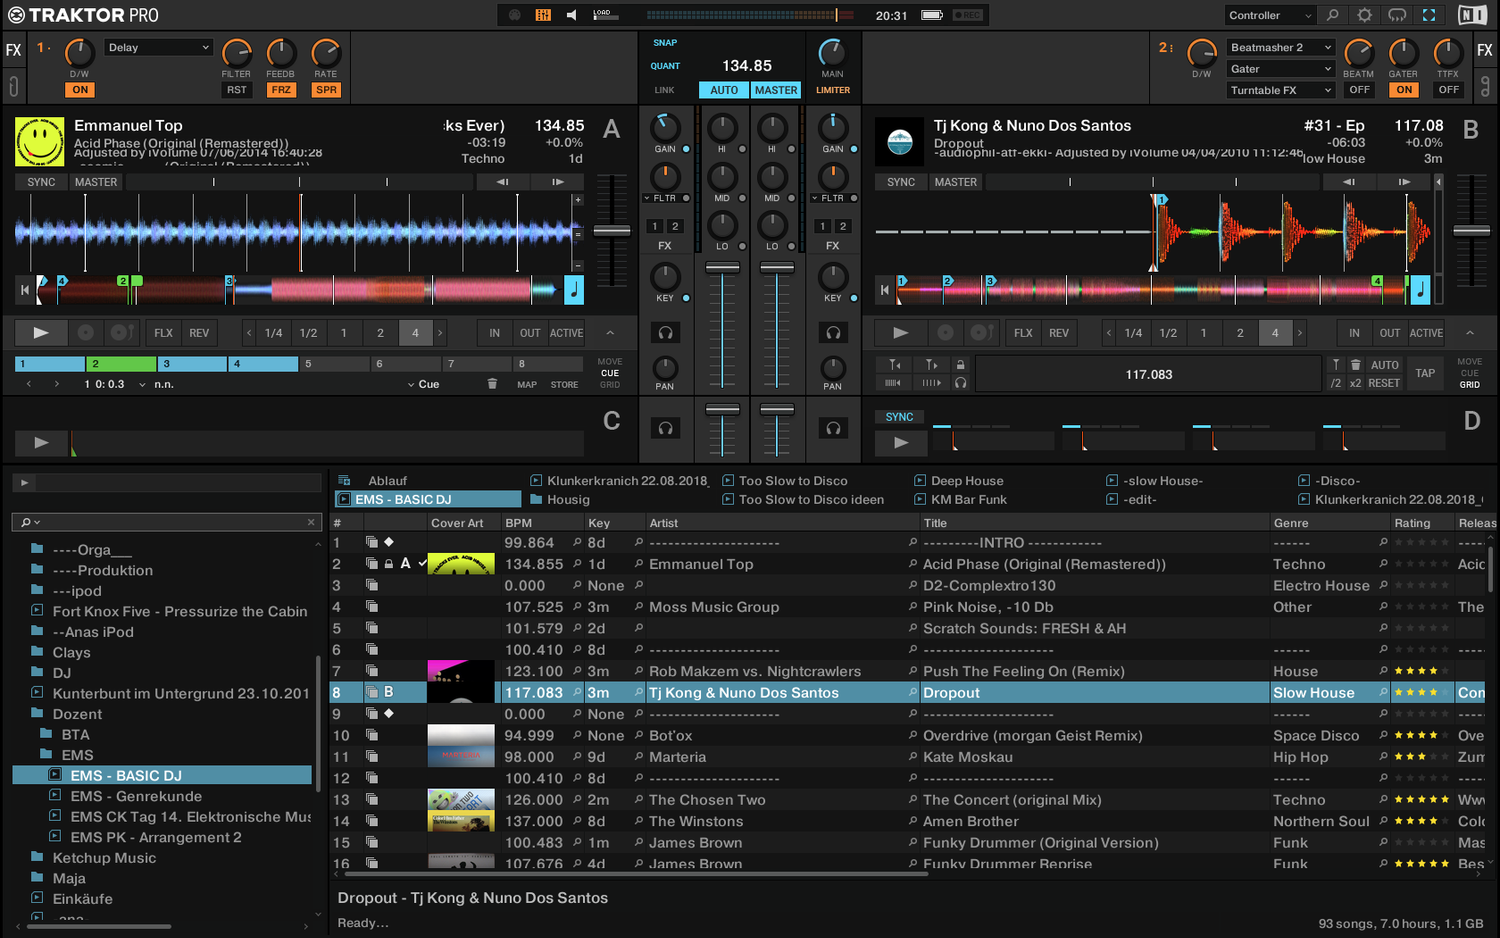
Task: Click RESET grid button on Deck B
Action: point(1384,383)
